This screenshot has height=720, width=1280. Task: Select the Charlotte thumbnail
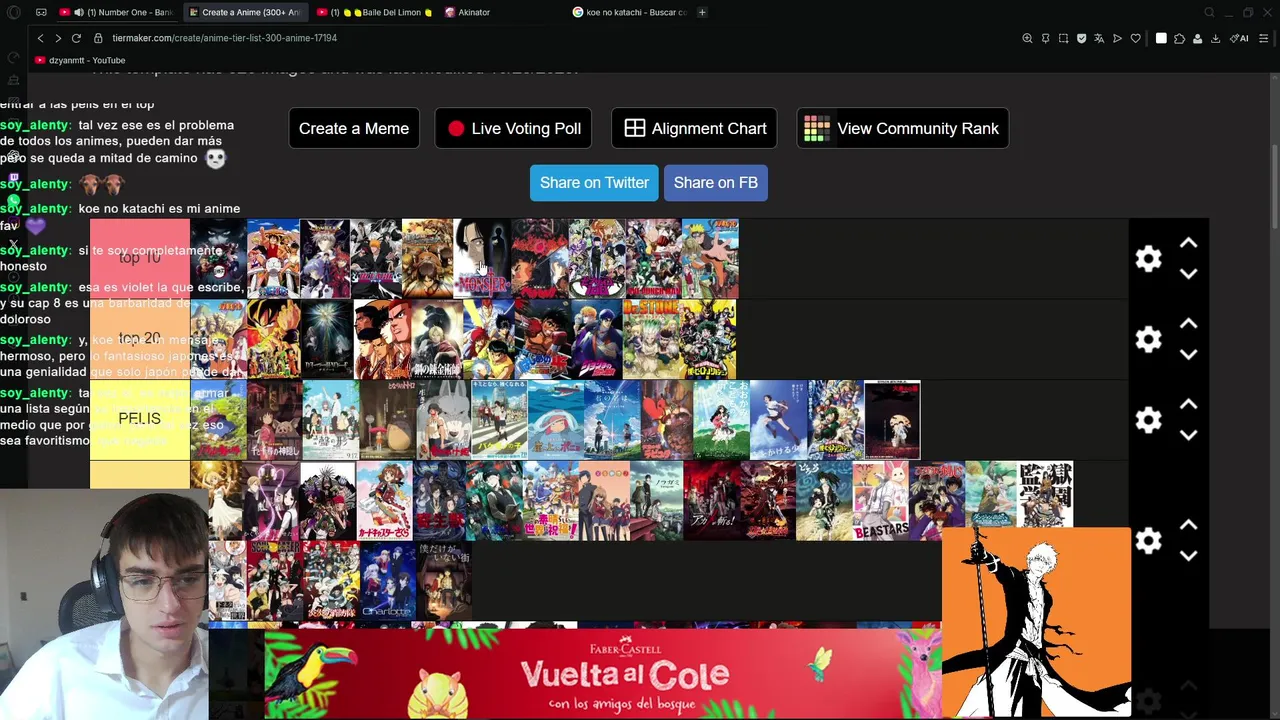(x=388, y=581)
